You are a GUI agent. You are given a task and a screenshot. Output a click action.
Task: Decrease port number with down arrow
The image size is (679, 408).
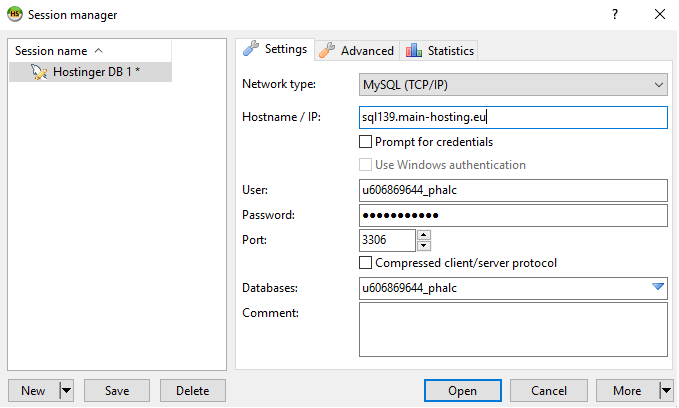click(424, 245)
